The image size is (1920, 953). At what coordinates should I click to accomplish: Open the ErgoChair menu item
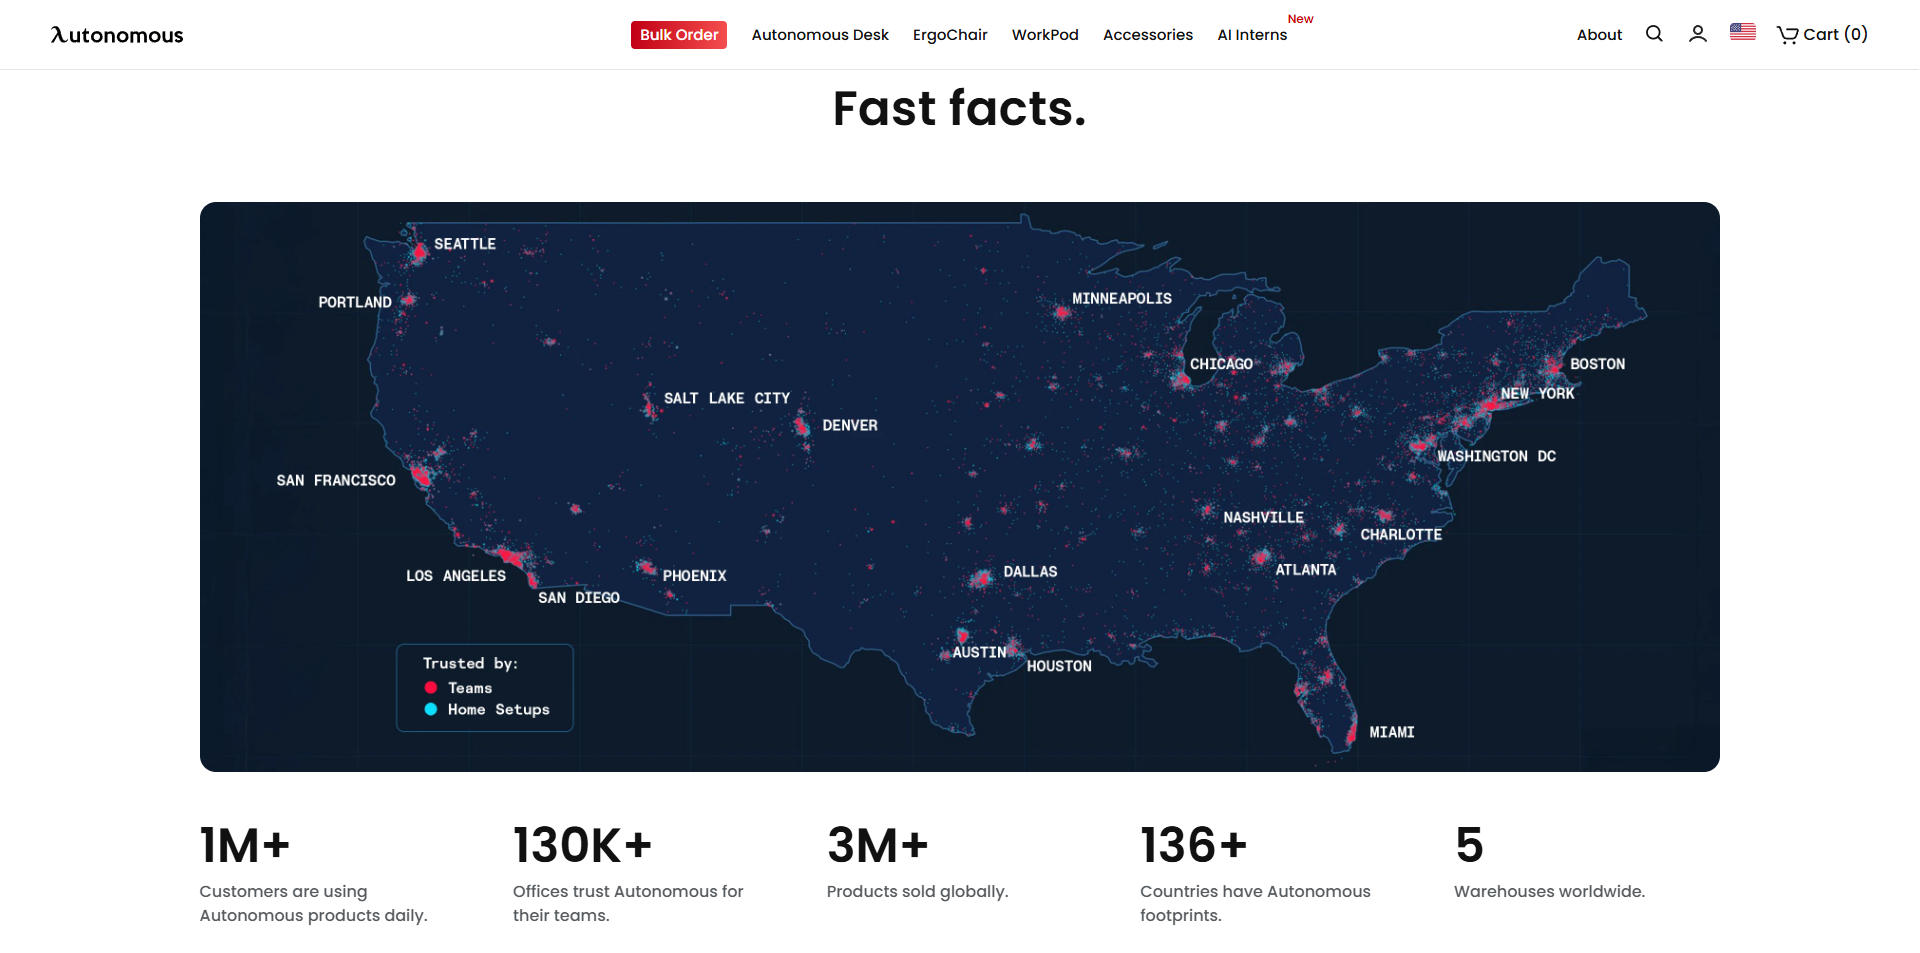(x=949, y=35)
